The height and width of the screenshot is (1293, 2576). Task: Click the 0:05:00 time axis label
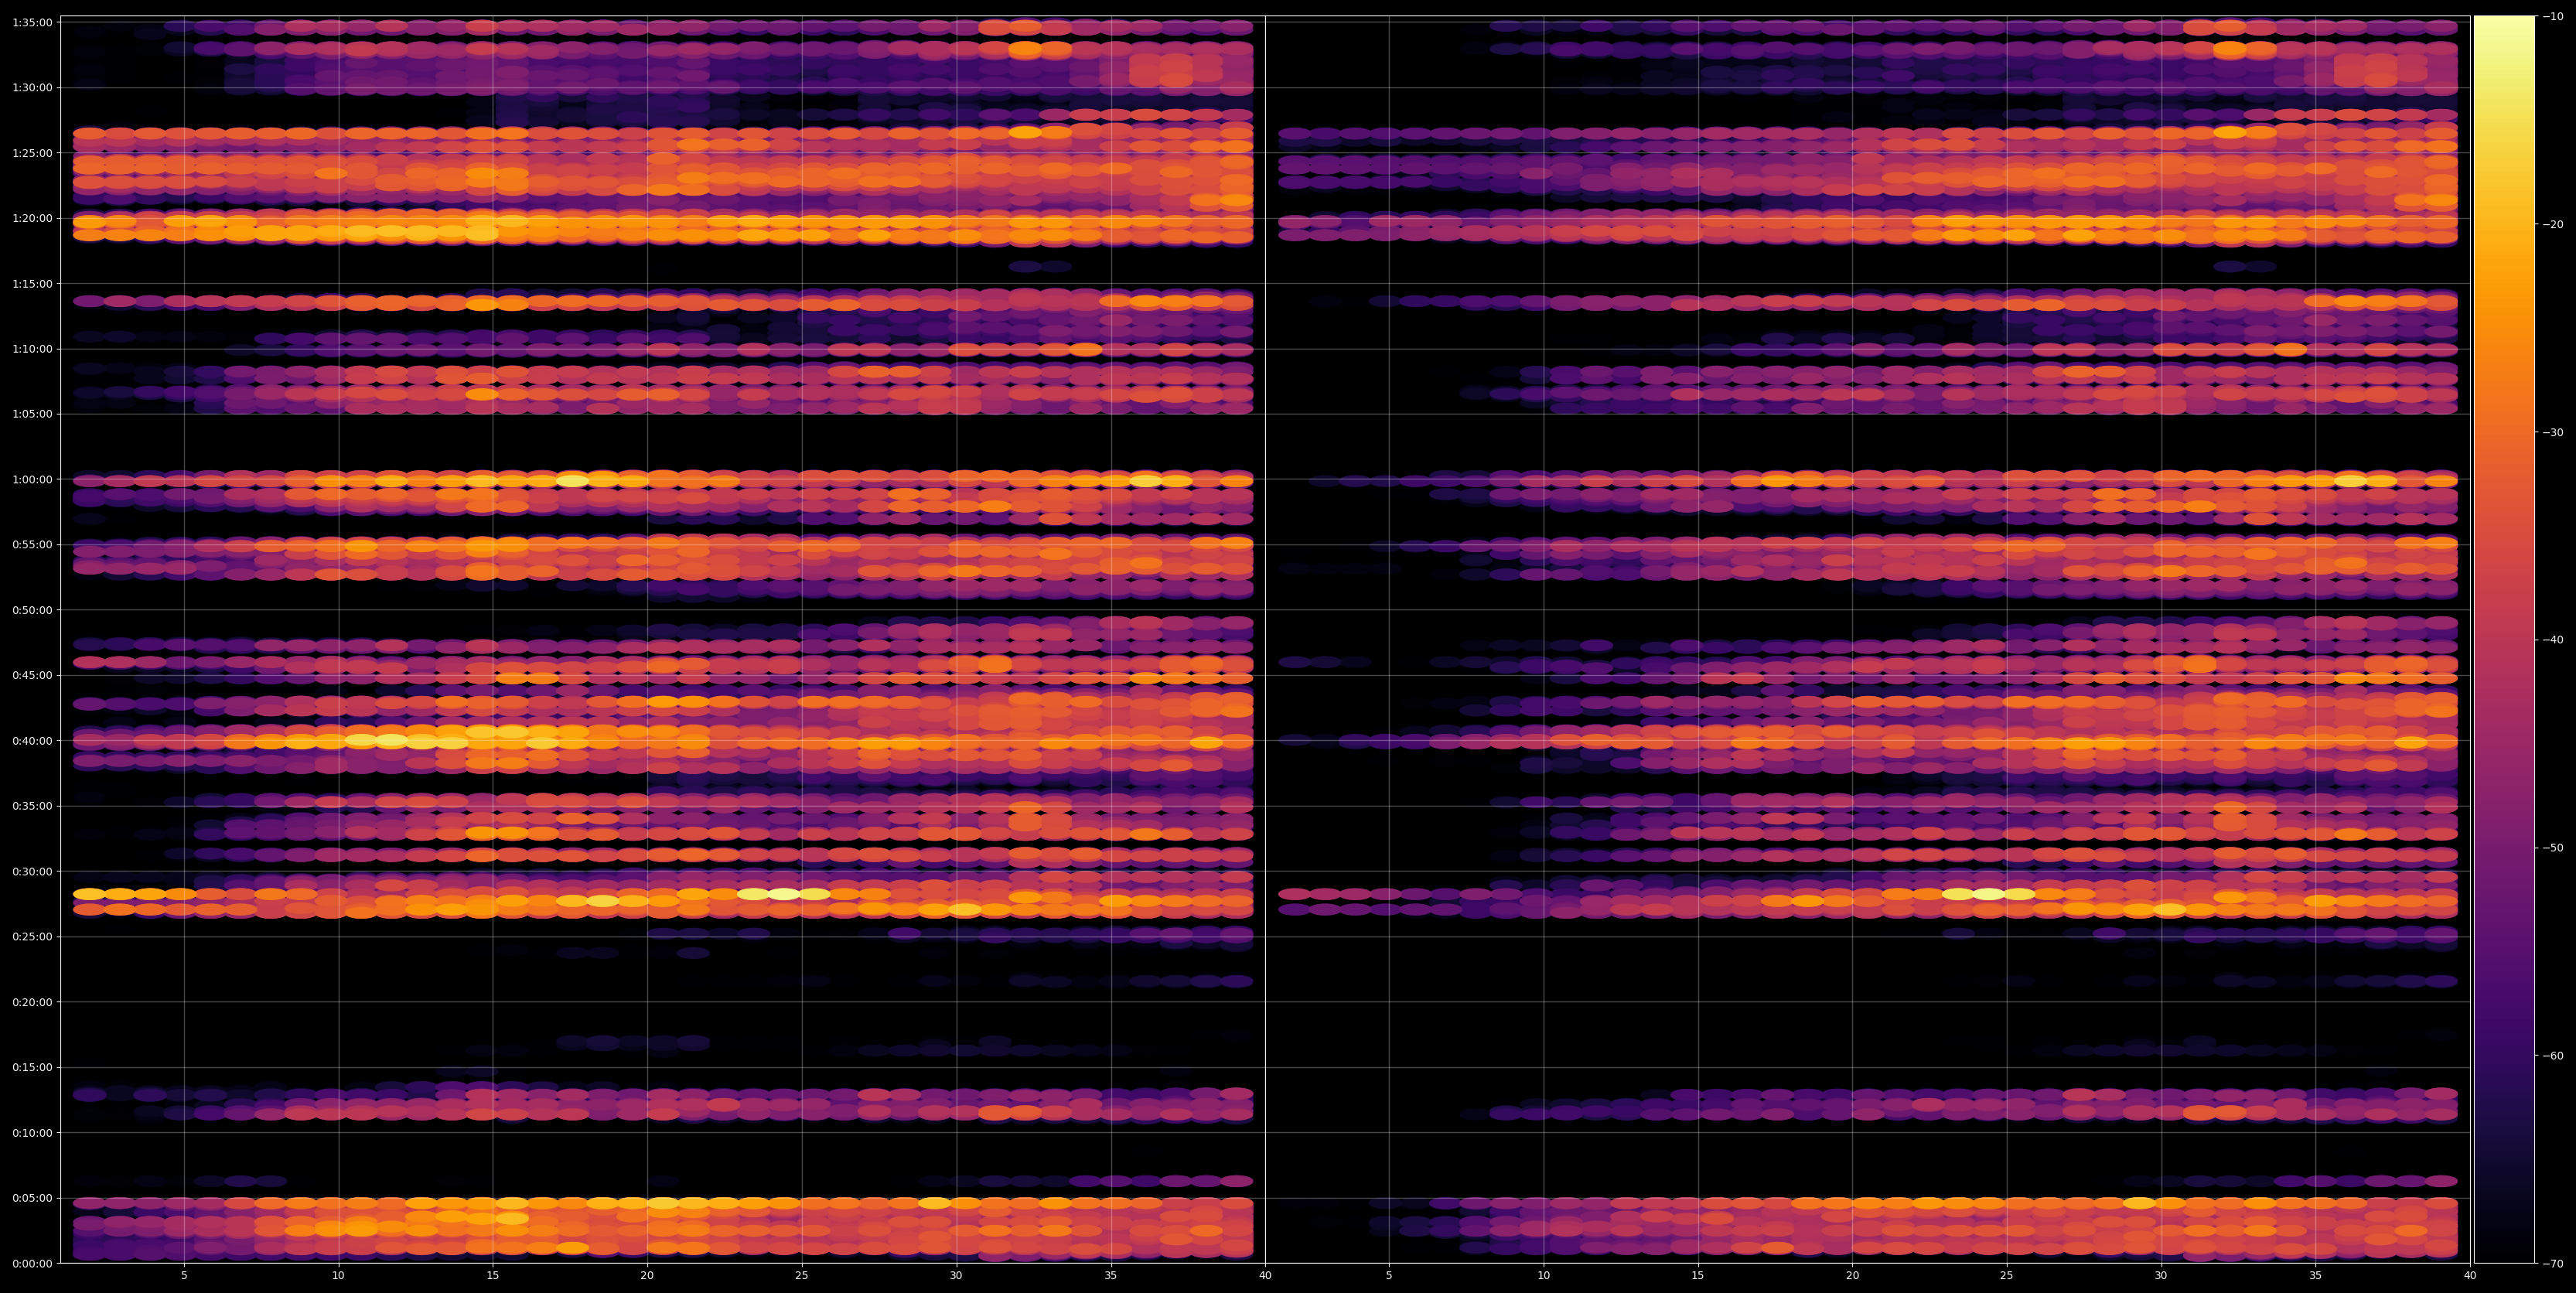[x=32, y=1198]
